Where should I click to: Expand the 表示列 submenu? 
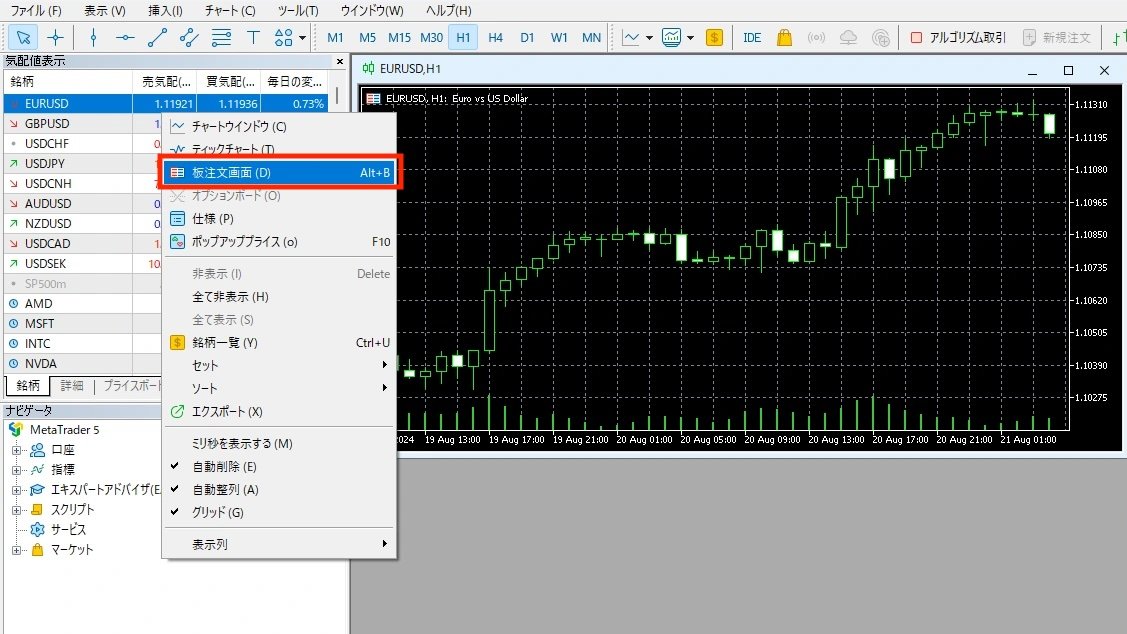click(x=280, y=544)
